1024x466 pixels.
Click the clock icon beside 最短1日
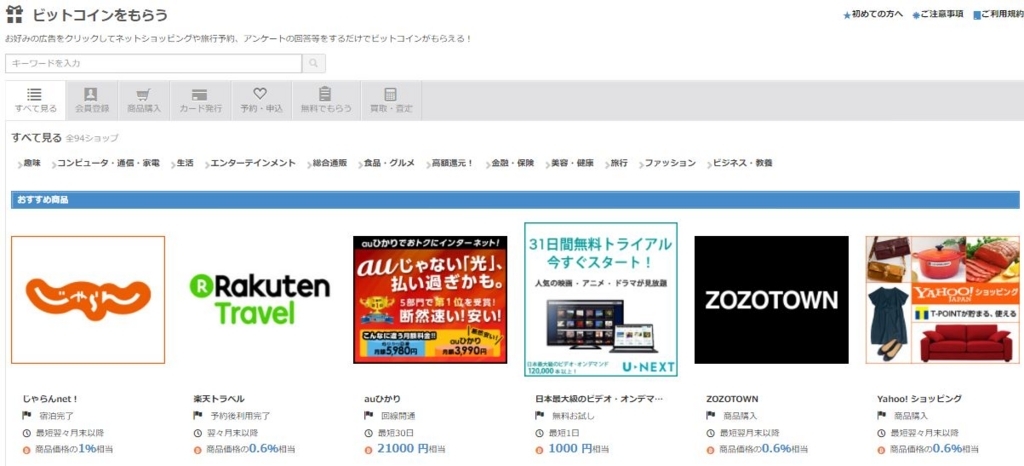coord(539,433)
